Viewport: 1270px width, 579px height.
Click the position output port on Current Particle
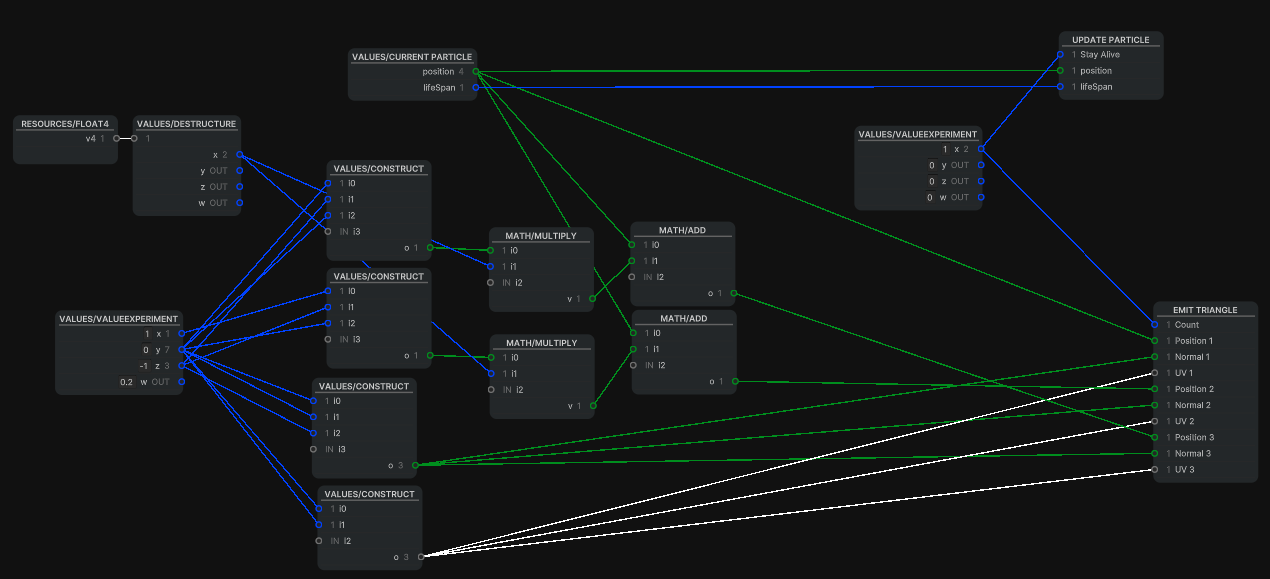coord(476,72)
